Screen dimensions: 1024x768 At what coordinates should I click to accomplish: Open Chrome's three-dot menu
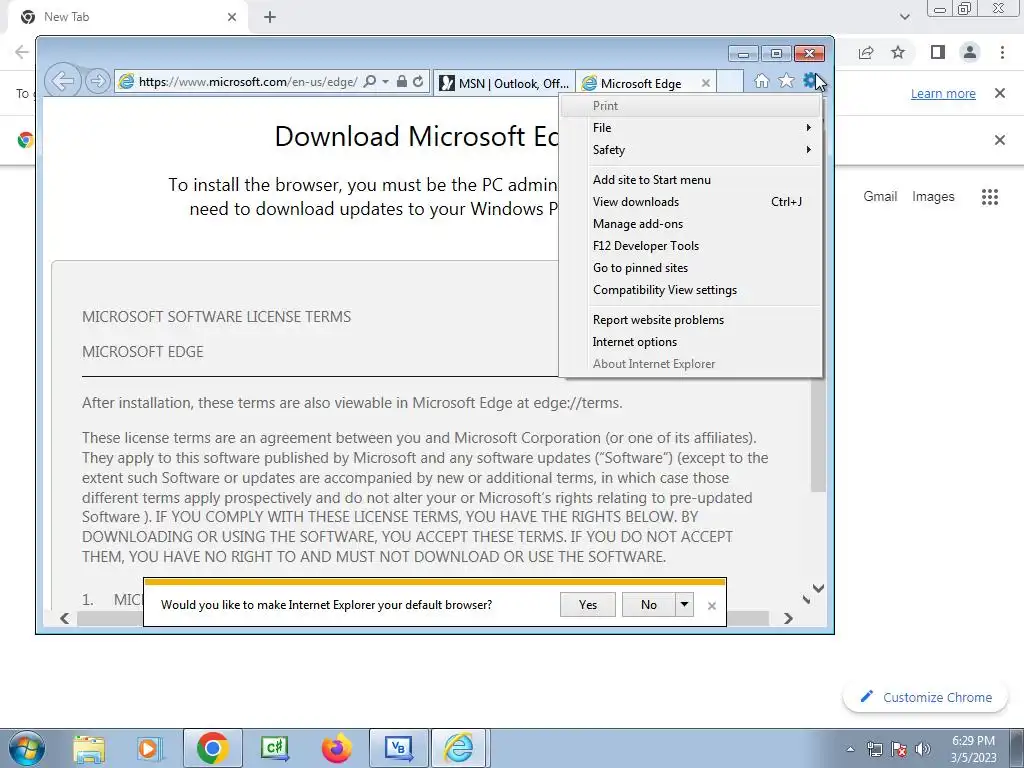[1002, 52]
